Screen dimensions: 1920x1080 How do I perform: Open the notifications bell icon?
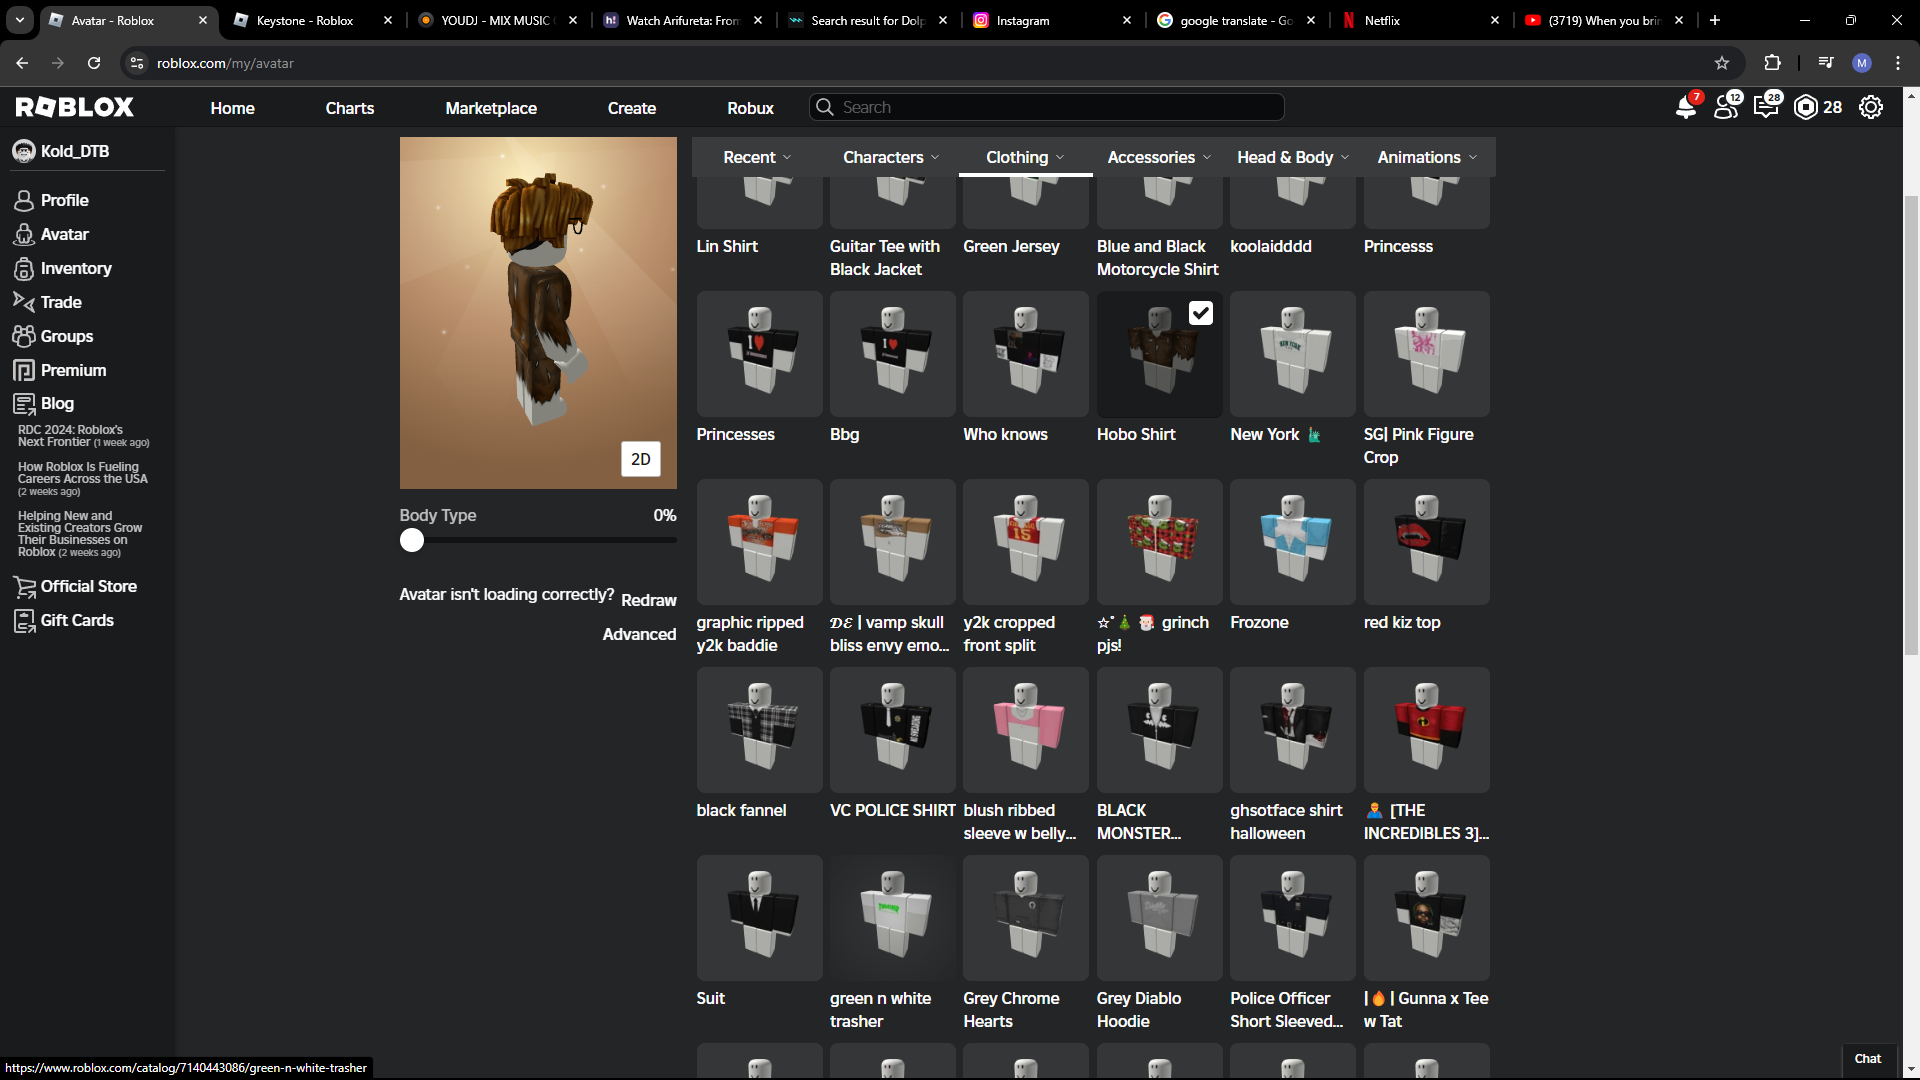[1686, 107]
